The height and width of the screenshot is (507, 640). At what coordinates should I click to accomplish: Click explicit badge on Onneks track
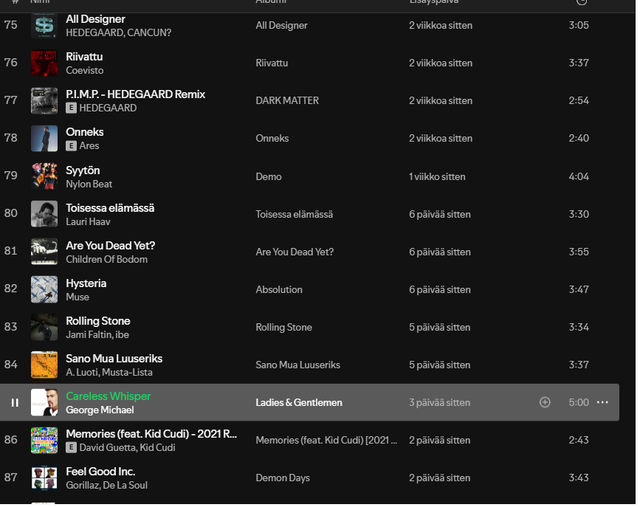[71, 146]
